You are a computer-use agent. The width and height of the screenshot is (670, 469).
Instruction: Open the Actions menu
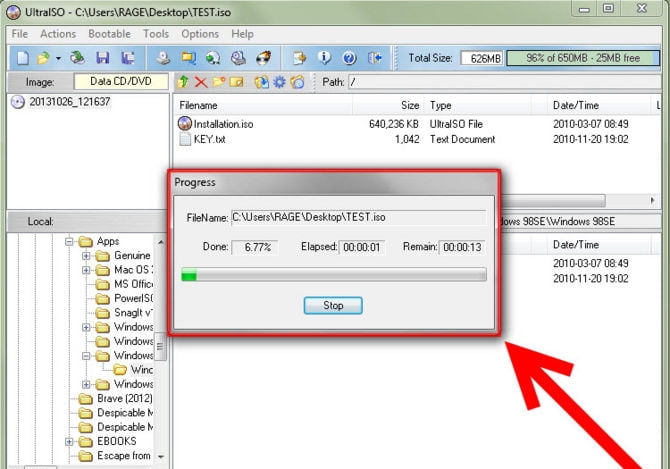pyautogui.click(x=58, y=34)
